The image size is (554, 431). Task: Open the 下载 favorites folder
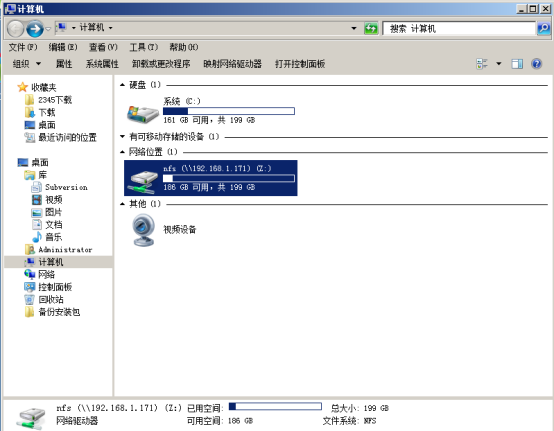40,113
